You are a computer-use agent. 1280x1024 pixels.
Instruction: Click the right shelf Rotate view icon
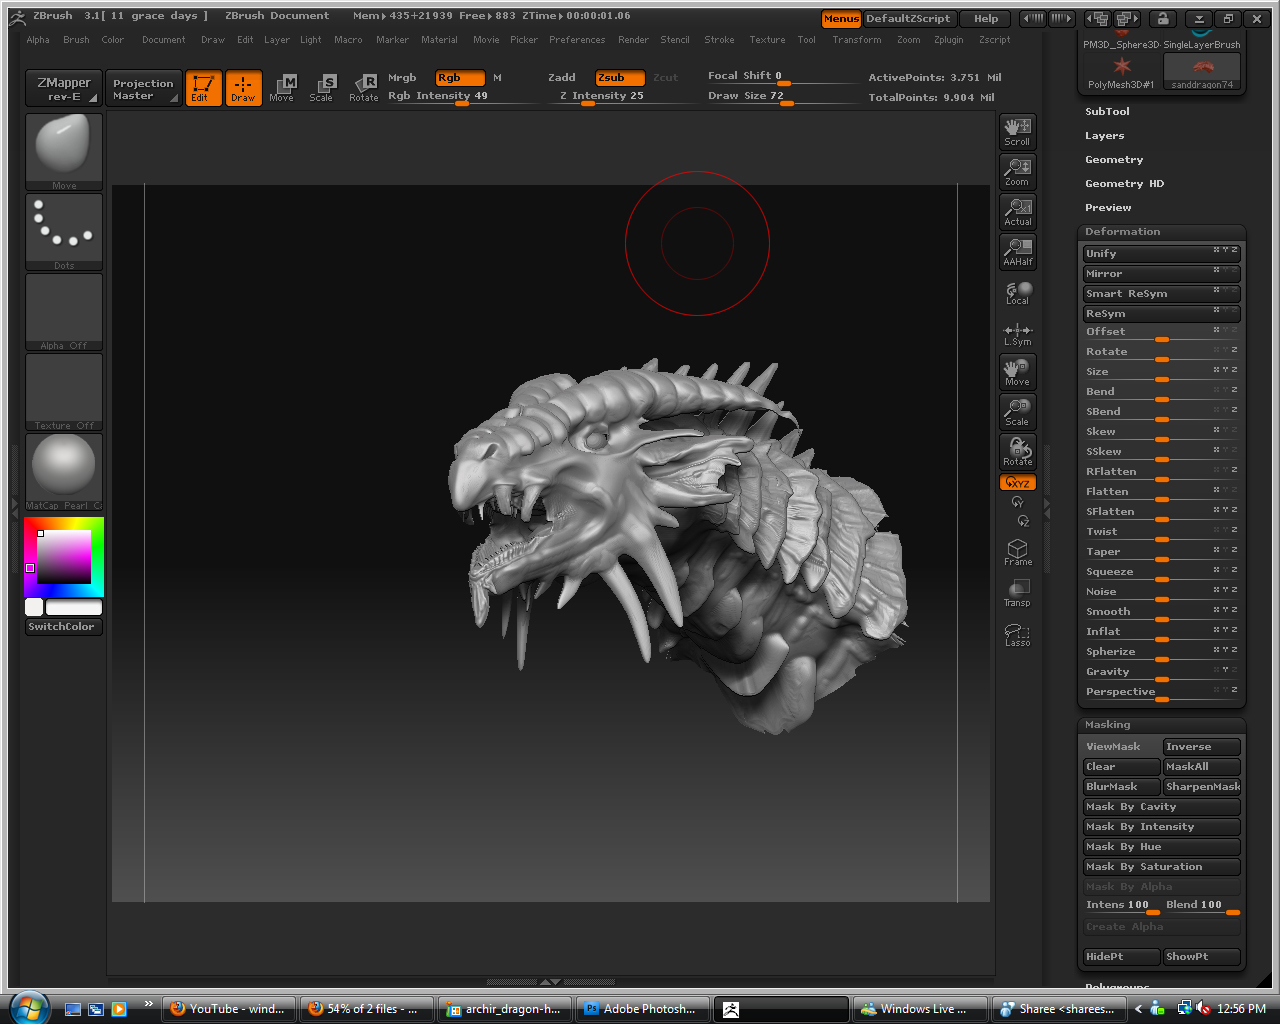click(1017, 452)
